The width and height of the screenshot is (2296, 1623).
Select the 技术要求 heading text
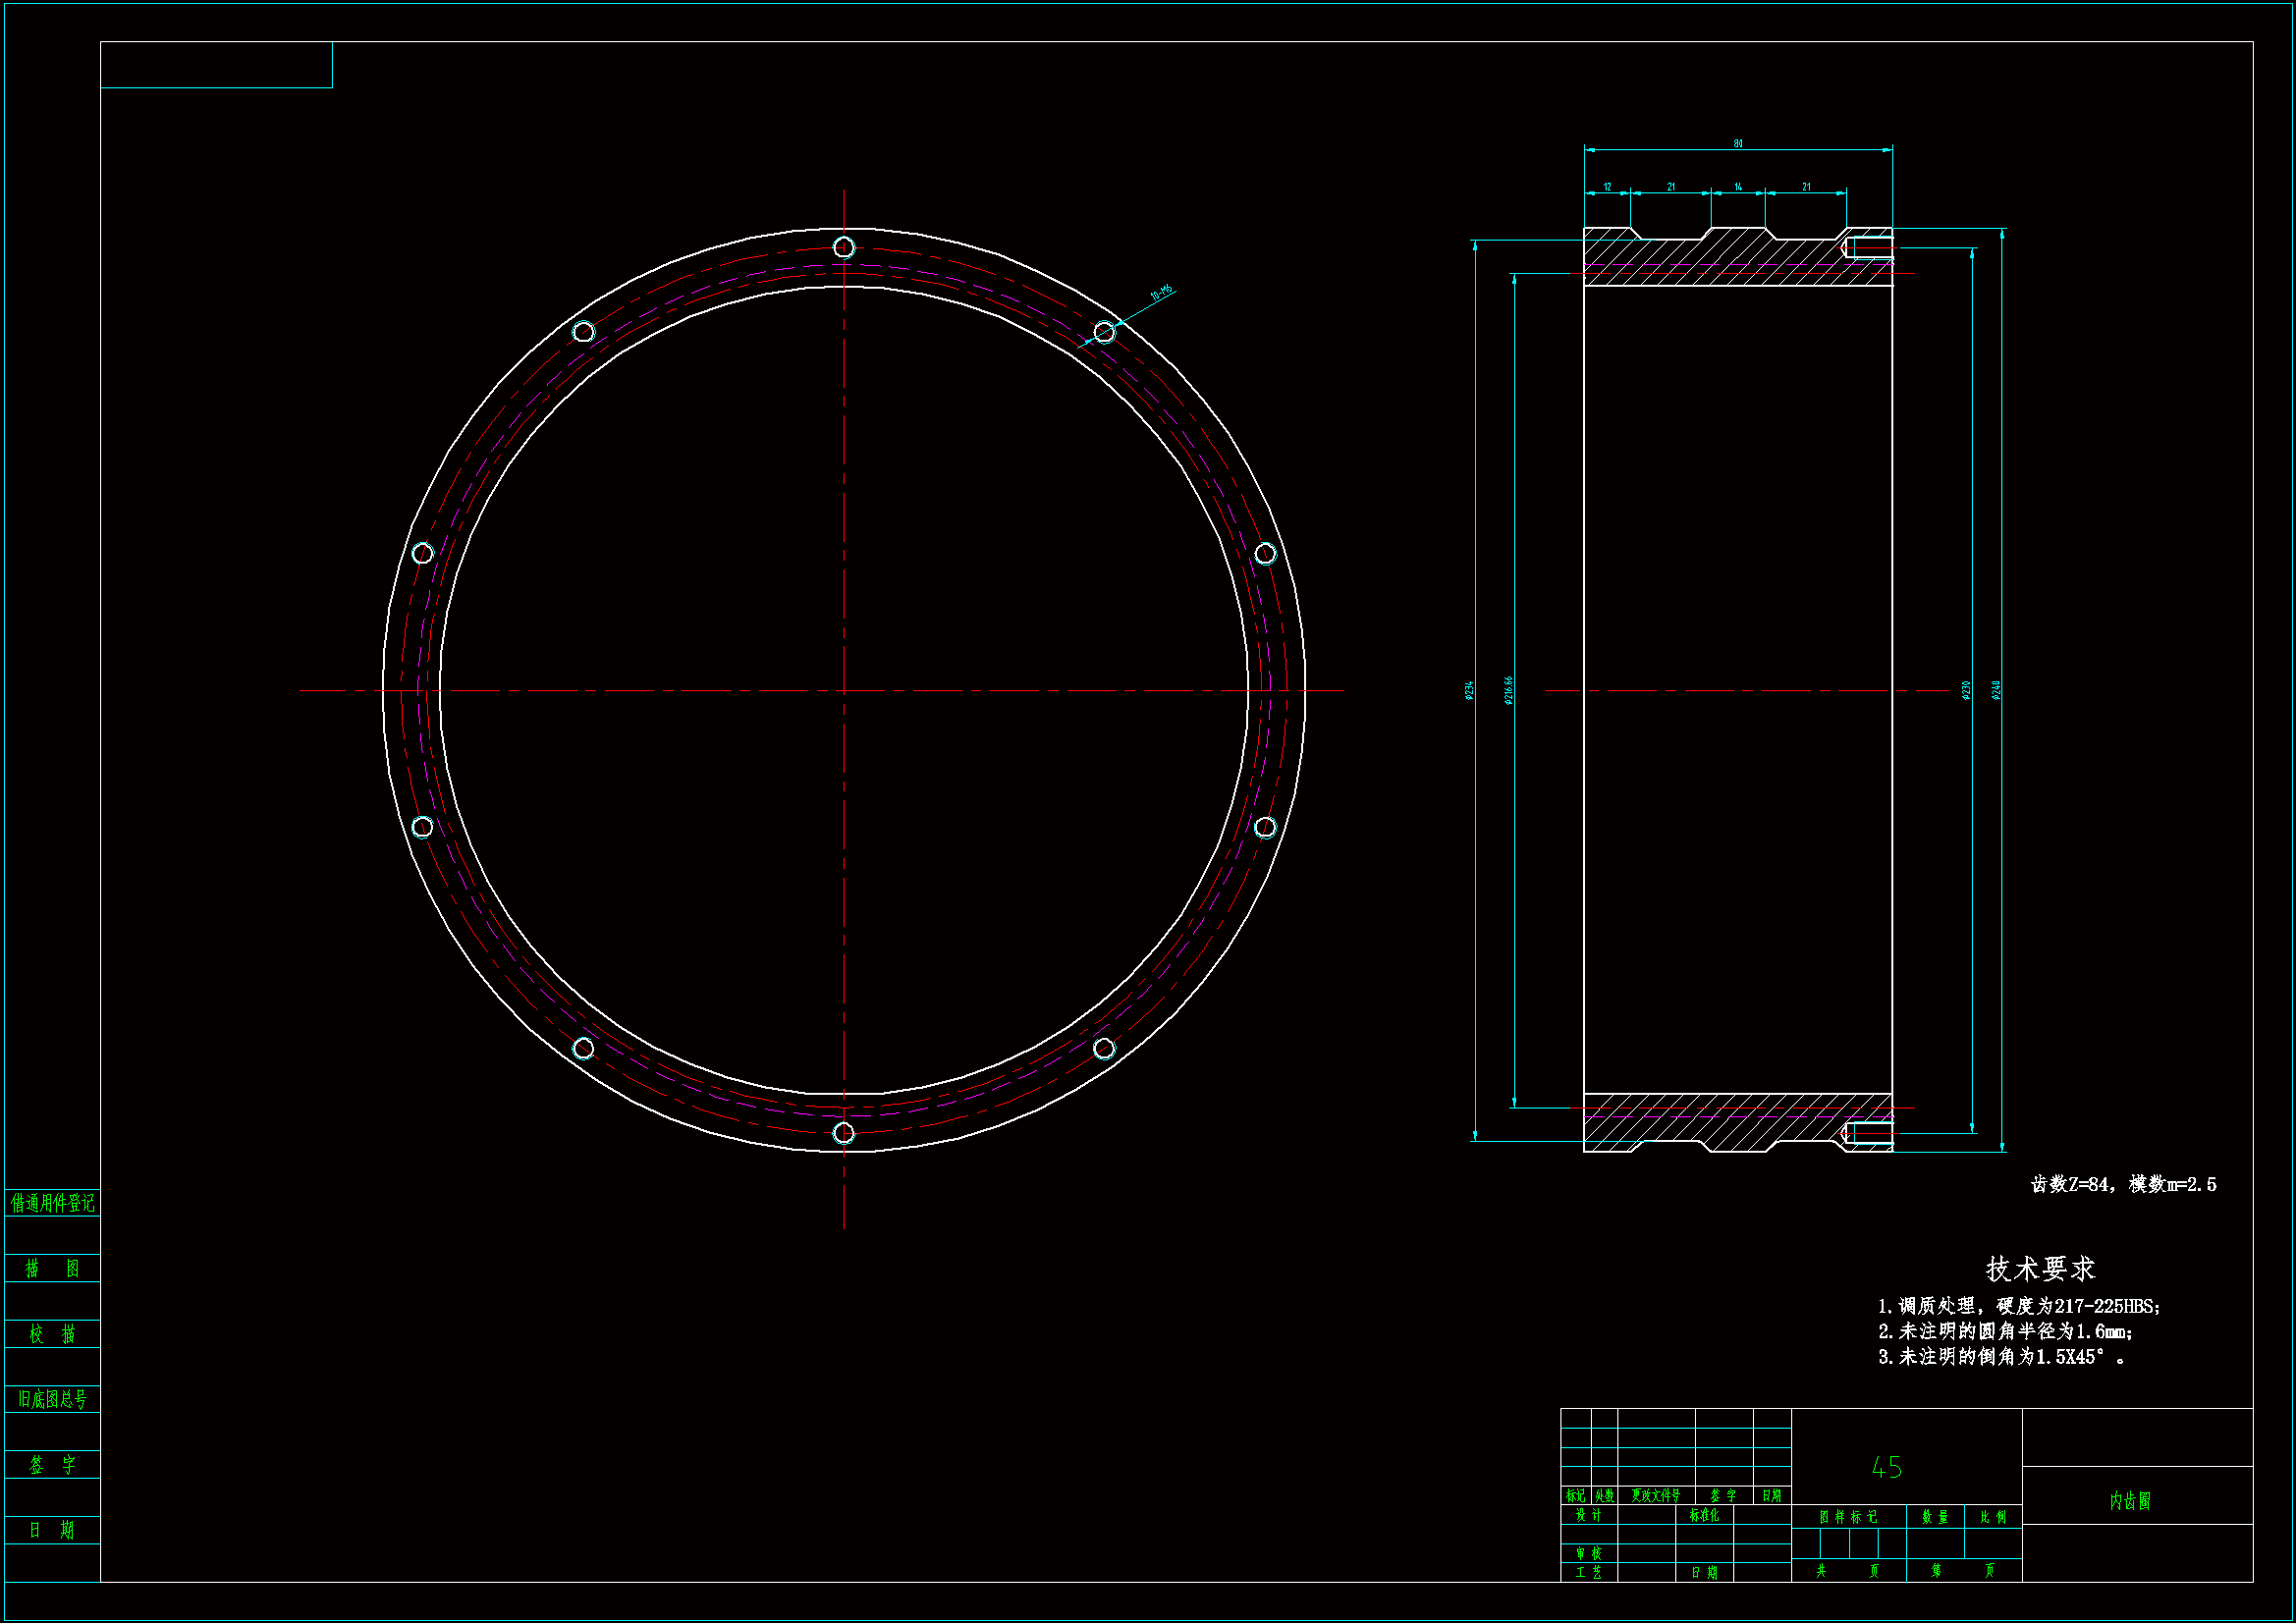[x=2040, y=1269]
